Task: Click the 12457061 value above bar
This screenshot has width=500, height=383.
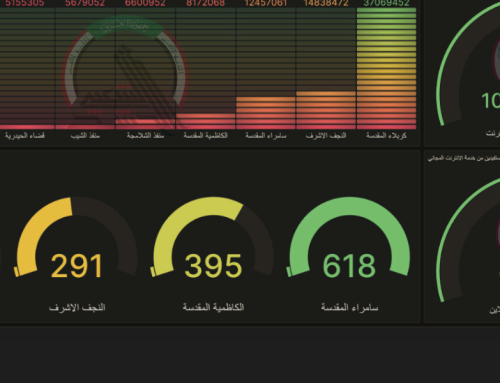Action: 265,3
